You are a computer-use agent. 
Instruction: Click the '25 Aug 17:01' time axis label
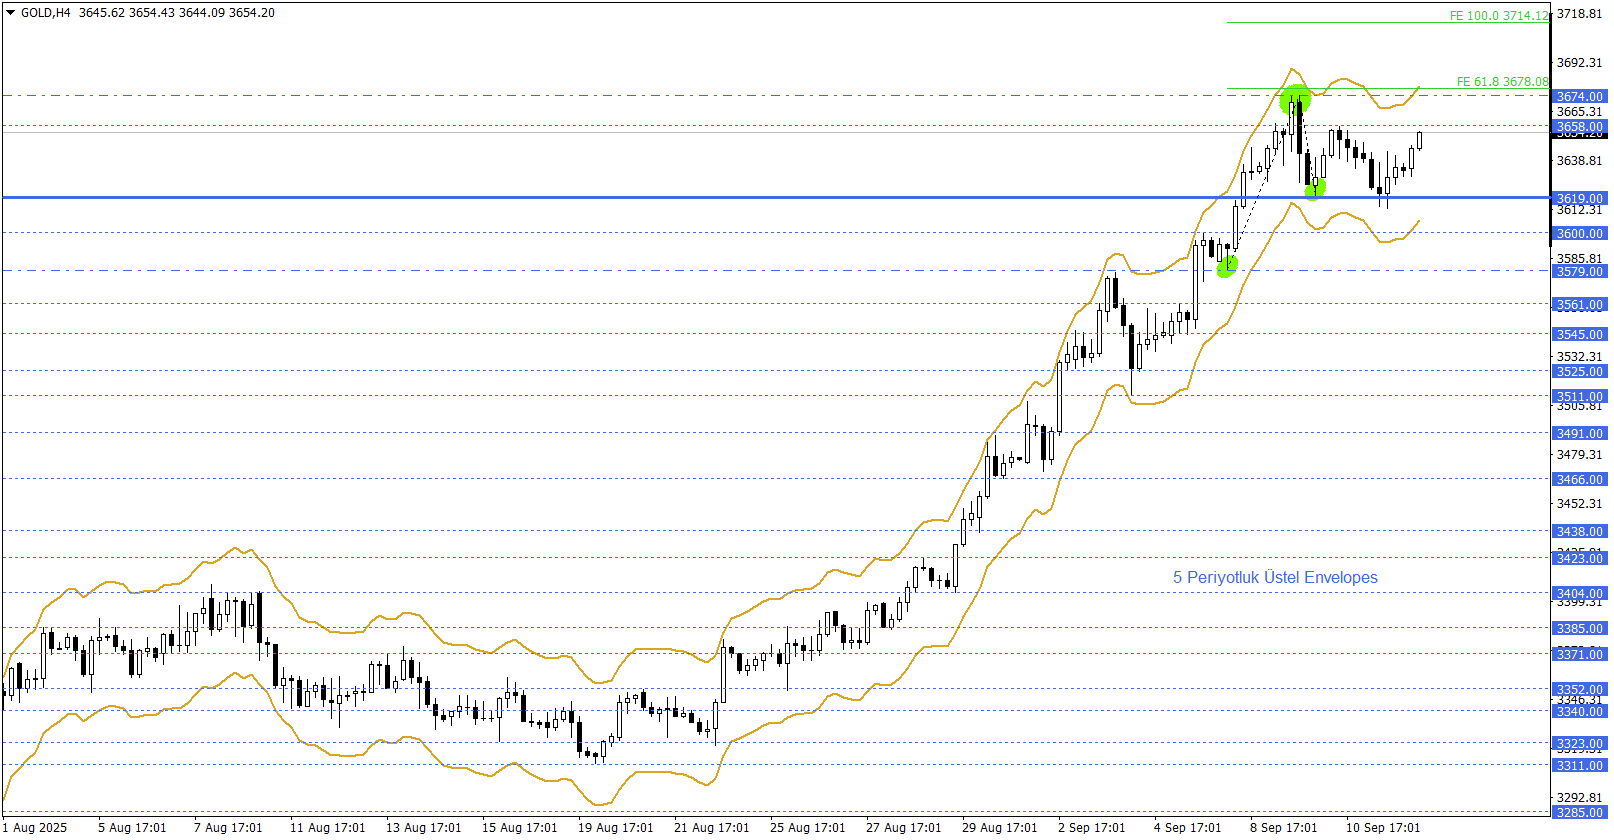point(808,828)
